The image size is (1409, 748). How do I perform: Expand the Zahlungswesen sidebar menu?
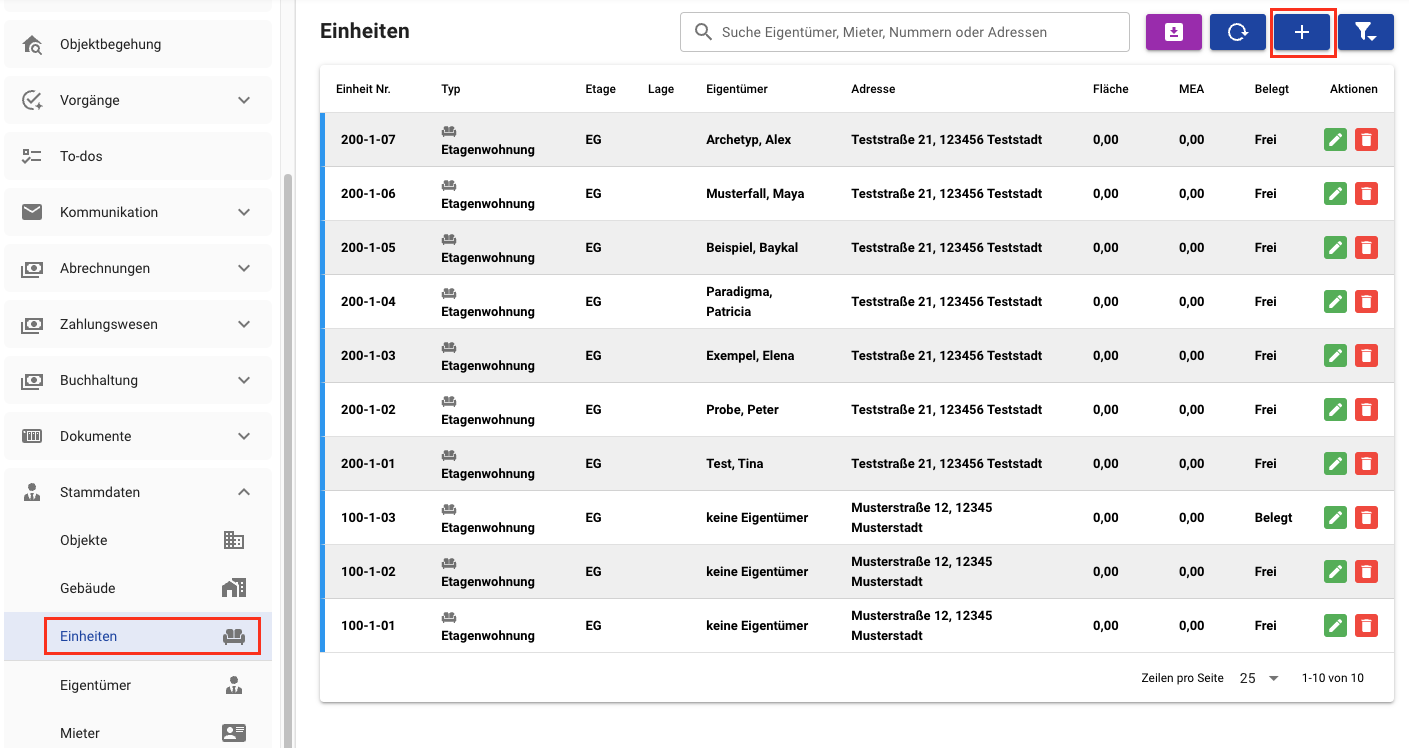coord(138,324)
